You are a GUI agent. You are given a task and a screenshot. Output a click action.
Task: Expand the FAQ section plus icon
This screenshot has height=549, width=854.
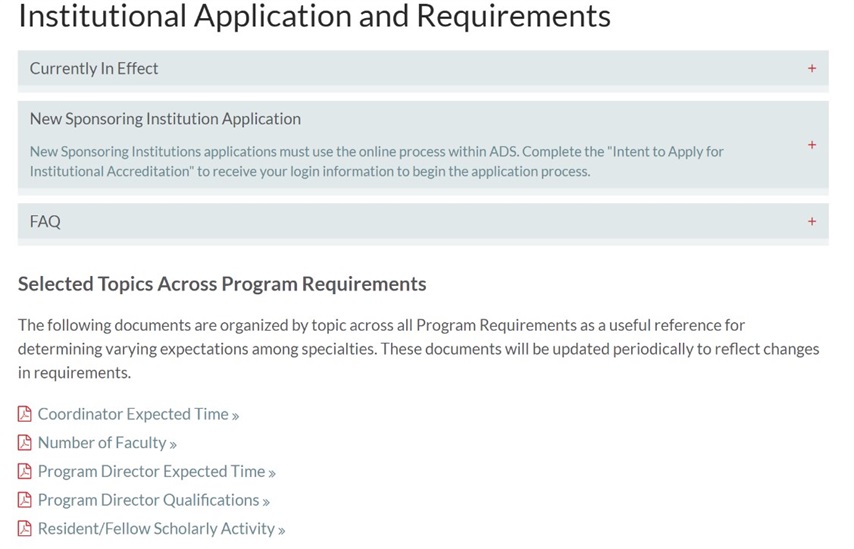coord(812,221)
